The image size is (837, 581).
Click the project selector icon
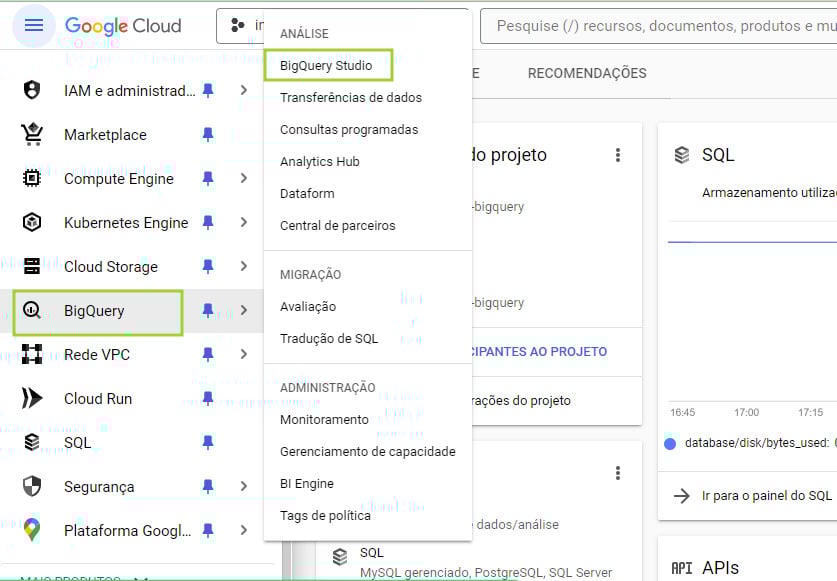click(x=238, y=25)
